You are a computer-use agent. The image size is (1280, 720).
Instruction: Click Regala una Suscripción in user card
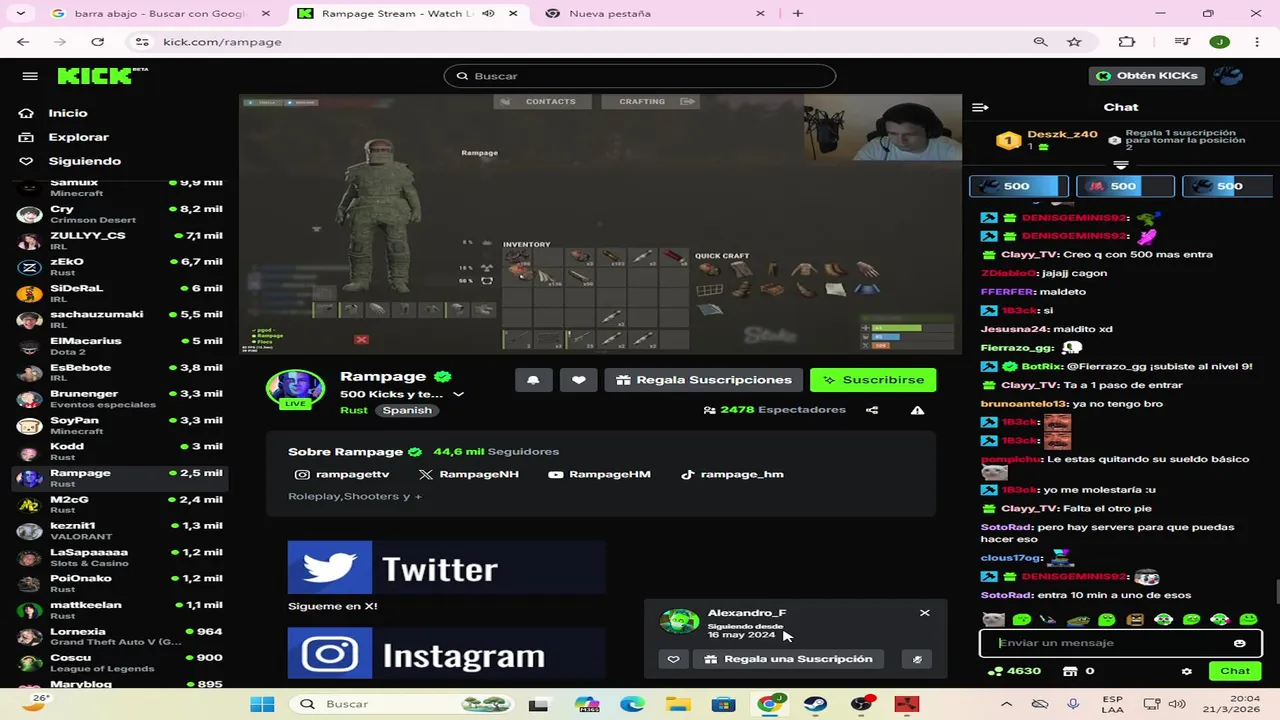coord(788,659)
